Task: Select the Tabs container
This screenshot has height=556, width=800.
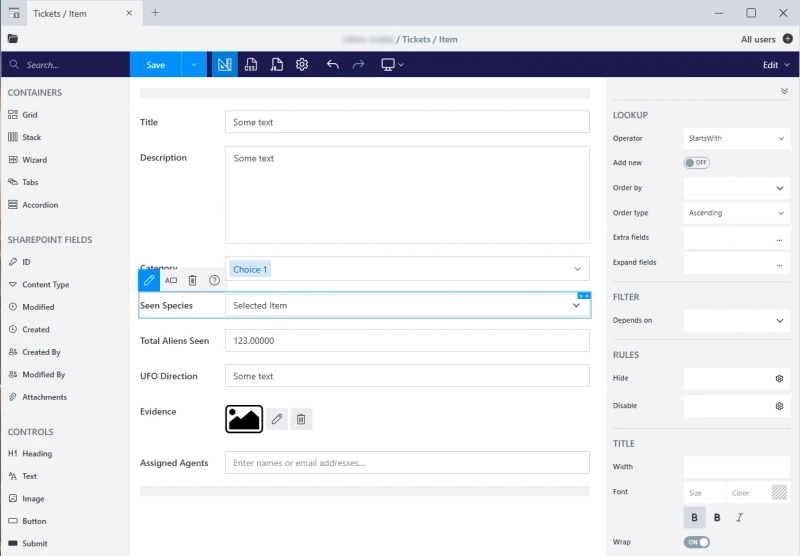Action: pos(23,182)
